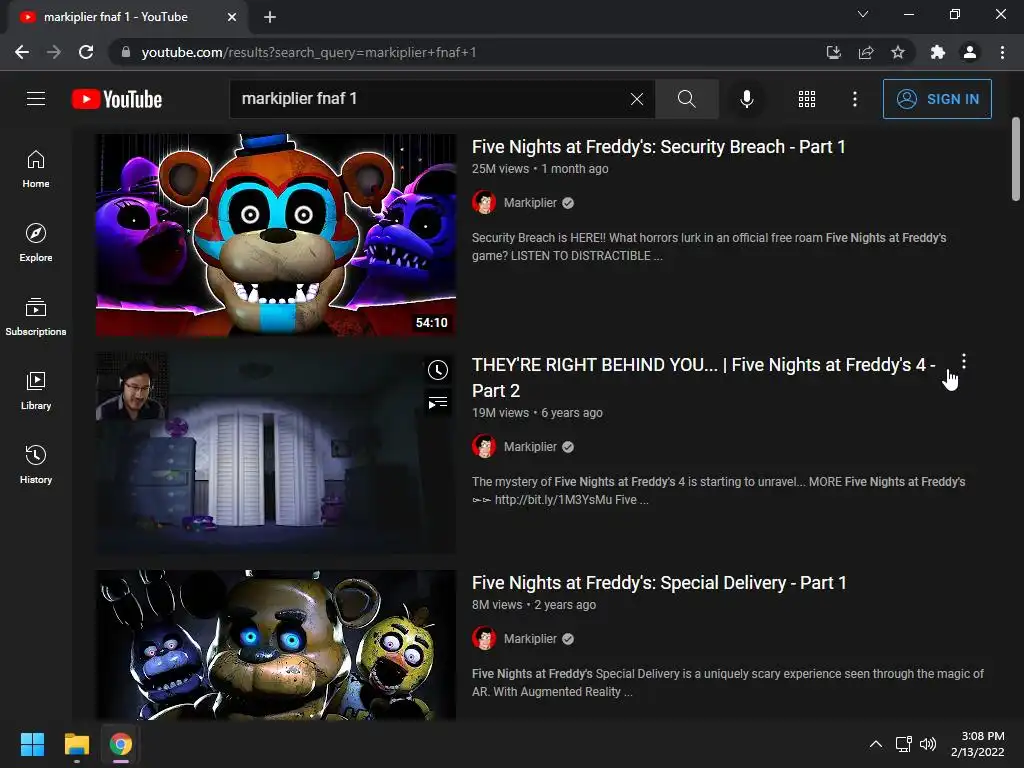View site information lock icon
Image resolution: width=1024 pixels, height=768 pixels.
pyautogui.click(x=126, y=52)
